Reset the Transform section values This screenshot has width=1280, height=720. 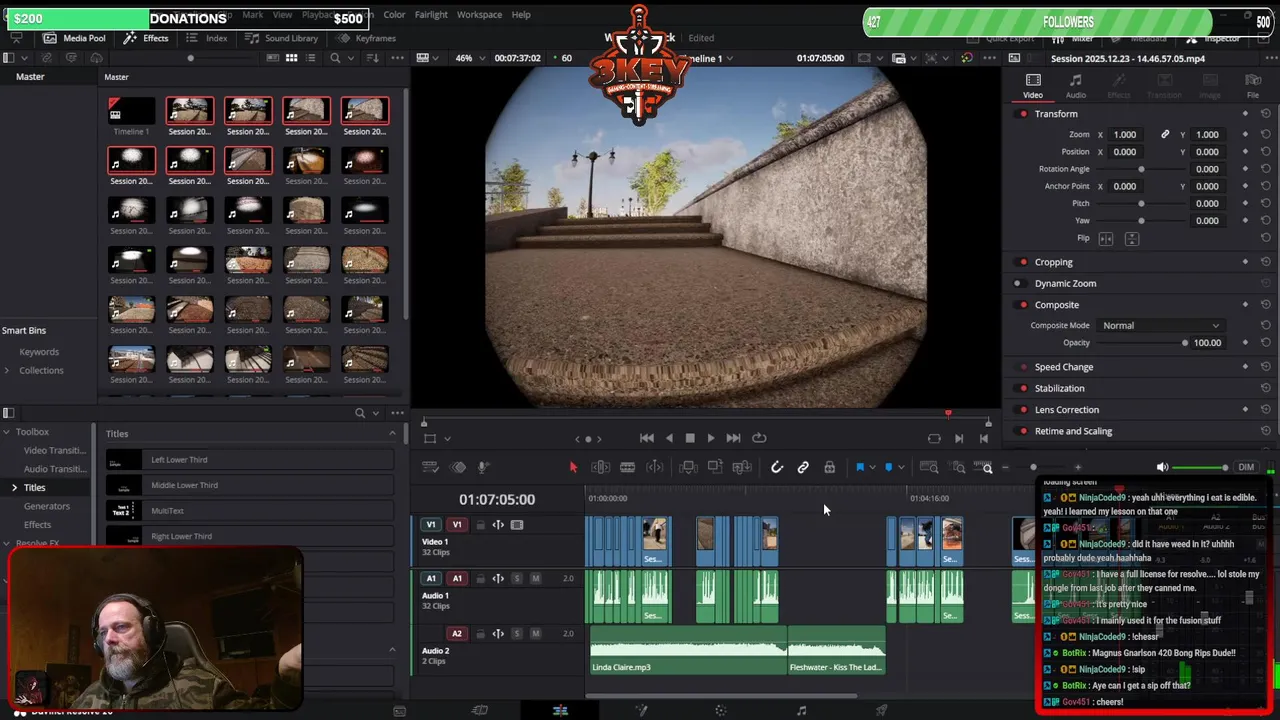point(1266,114)
